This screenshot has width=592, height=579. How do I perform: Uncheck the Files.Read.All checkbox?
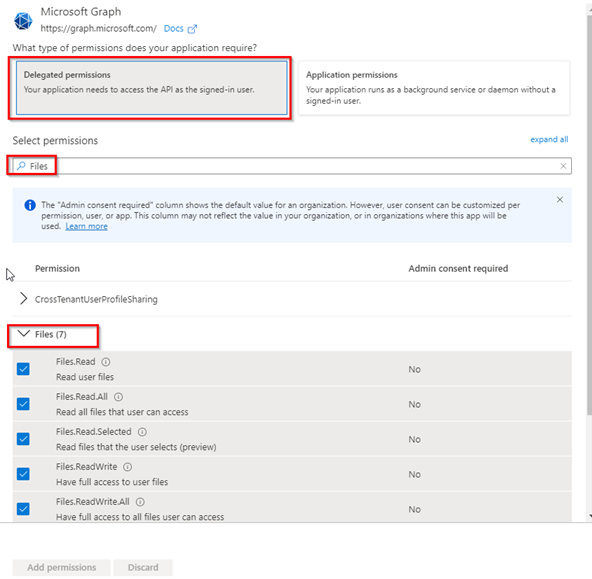(23, 404)
